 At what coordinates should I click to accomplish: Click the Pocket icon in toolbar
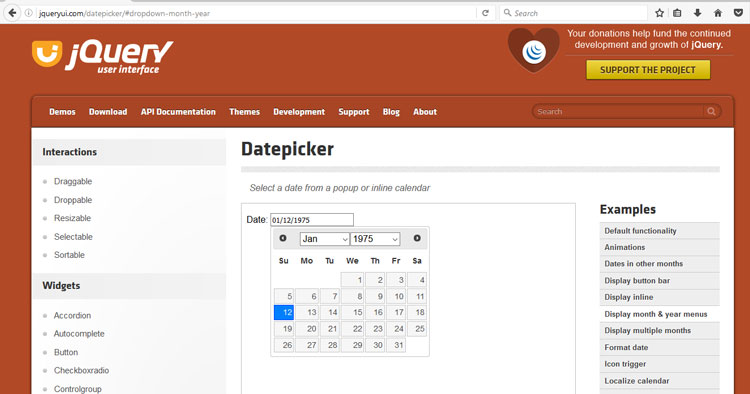coord(739,13)
